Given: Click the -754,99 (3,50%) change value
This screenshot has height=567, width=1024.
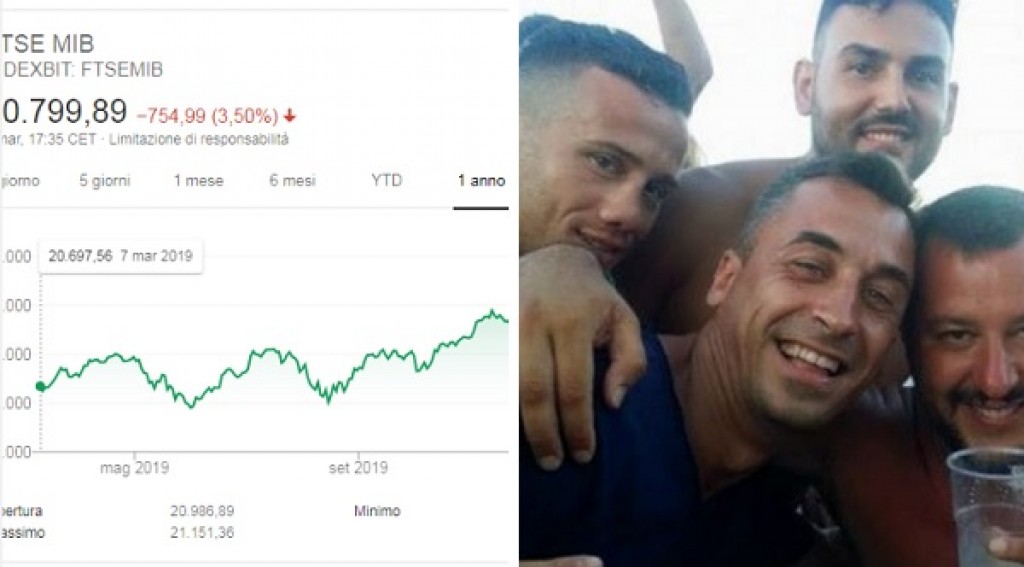Looking at the screenshot, I should (207, 116).
